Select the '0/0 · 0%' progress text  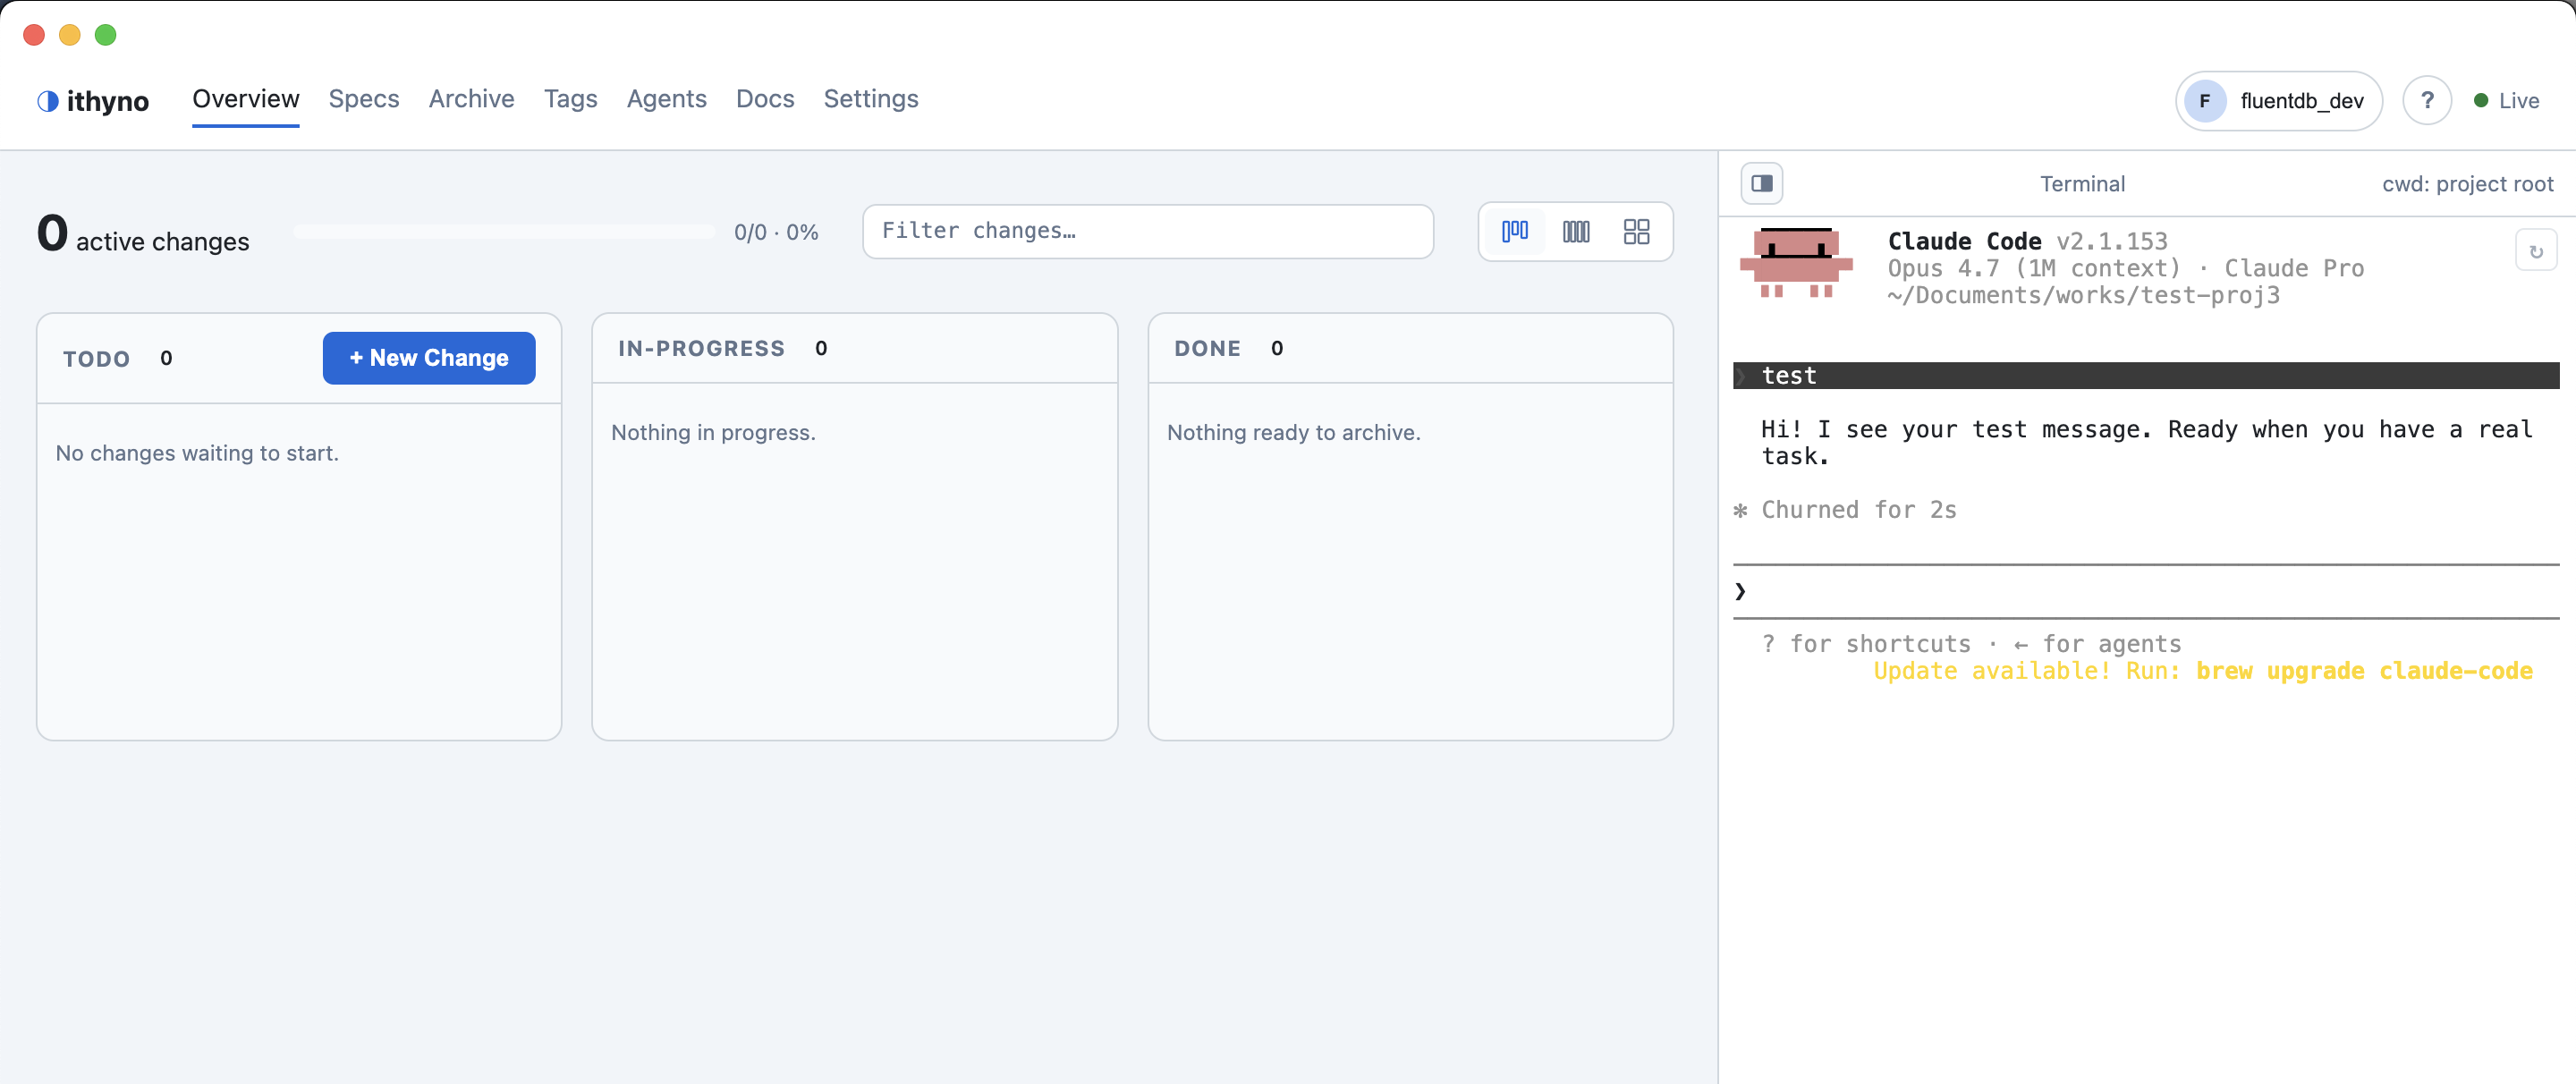point(776,232)
